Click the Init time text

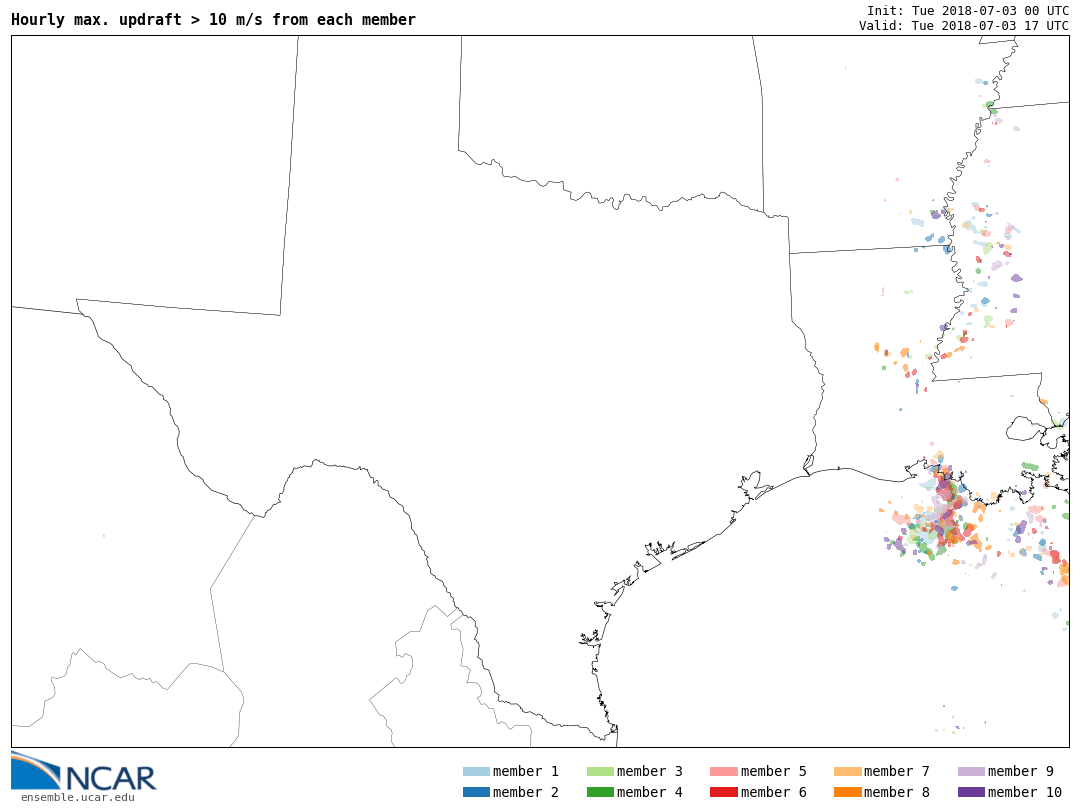coord(967,10)
